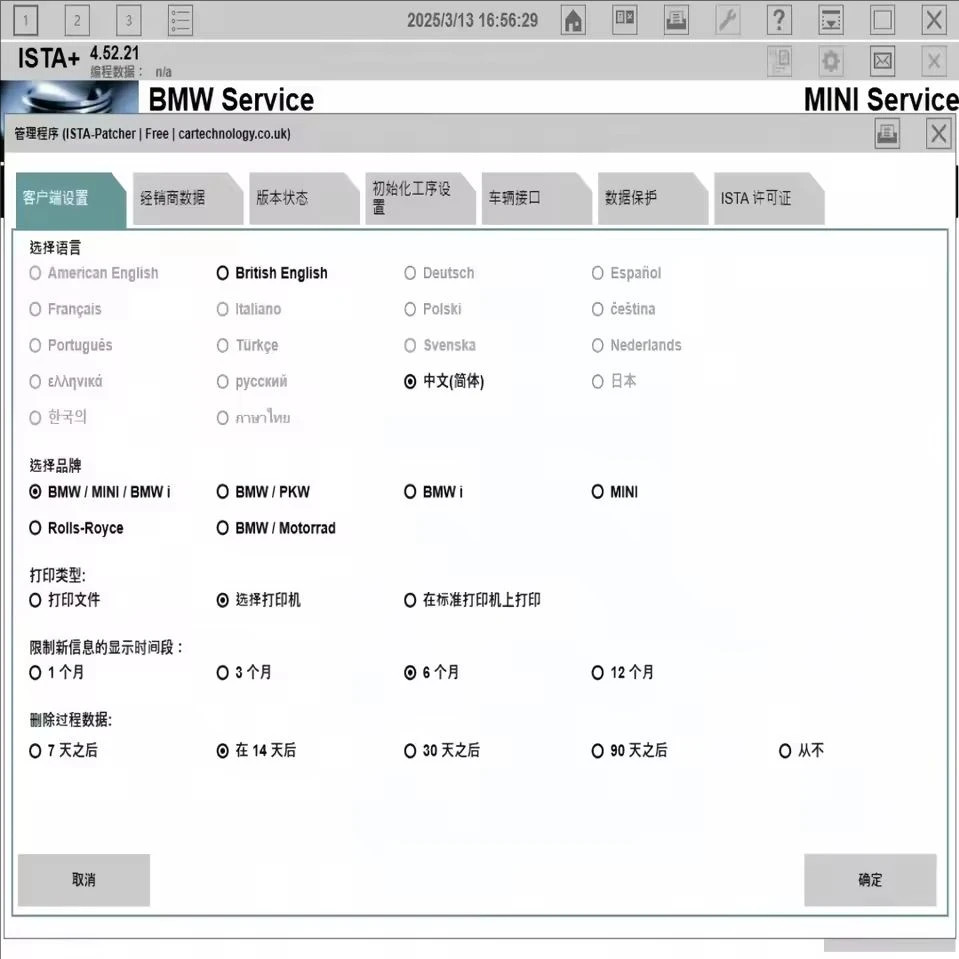959x959 pixels.
Task: Select workspace 2 at the top left
Action: (76, 19)
